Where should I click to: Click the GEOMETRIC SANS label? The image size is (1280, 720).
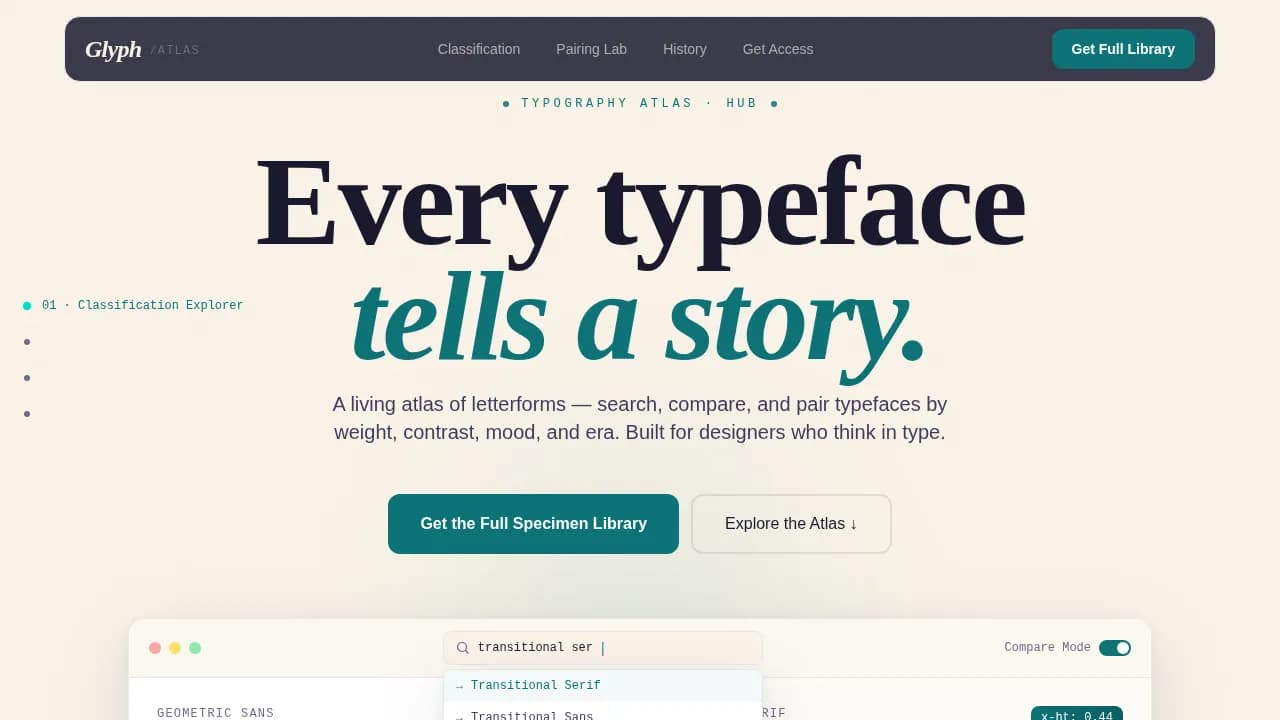pyautogui.click(x=215, y=713)
